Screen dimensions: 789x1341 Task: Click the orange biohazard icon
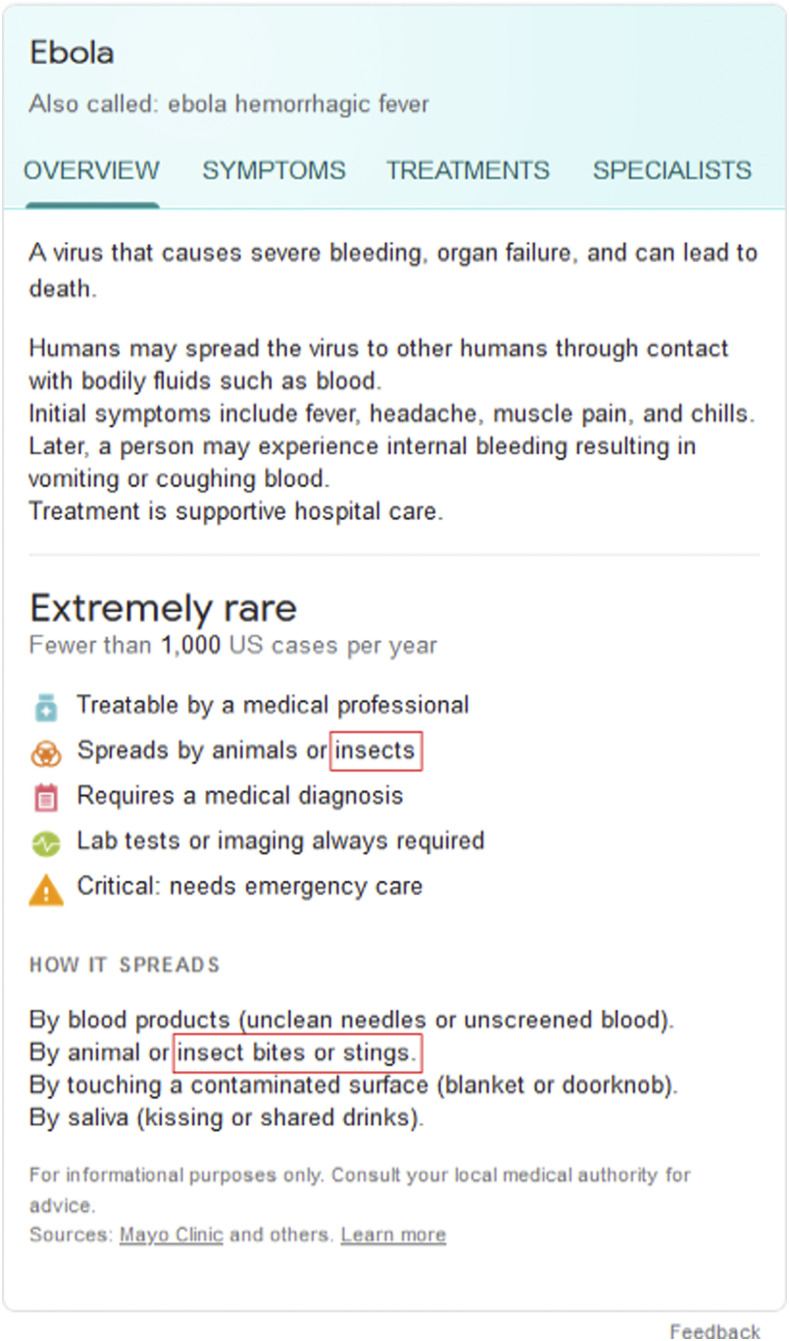tap(46, 752)
